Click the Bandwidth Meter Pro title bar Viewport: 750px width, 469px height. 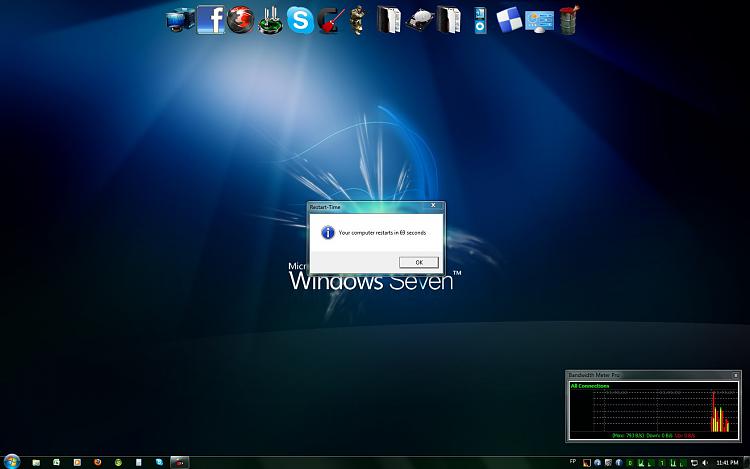pyautogui.click(x=648, y=375)
